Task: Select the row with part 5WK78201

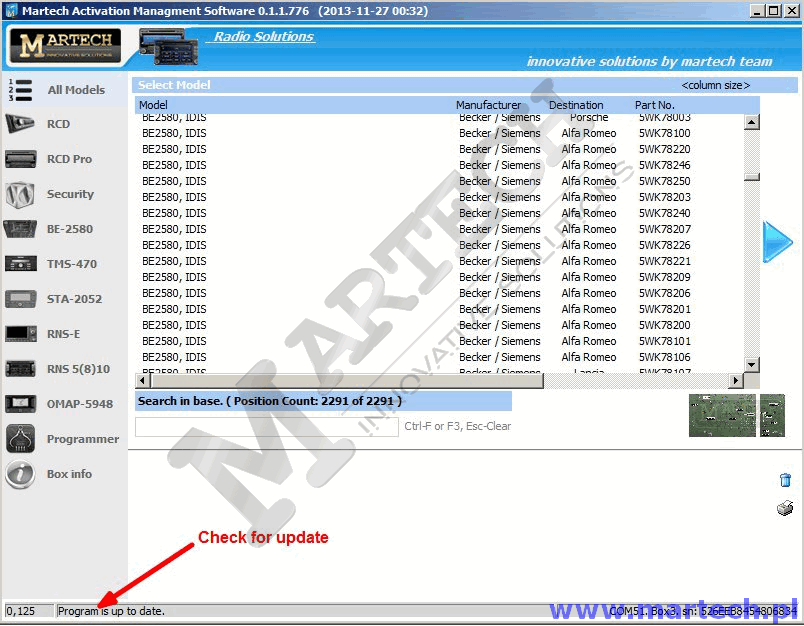Action: [x=441, y=309]
